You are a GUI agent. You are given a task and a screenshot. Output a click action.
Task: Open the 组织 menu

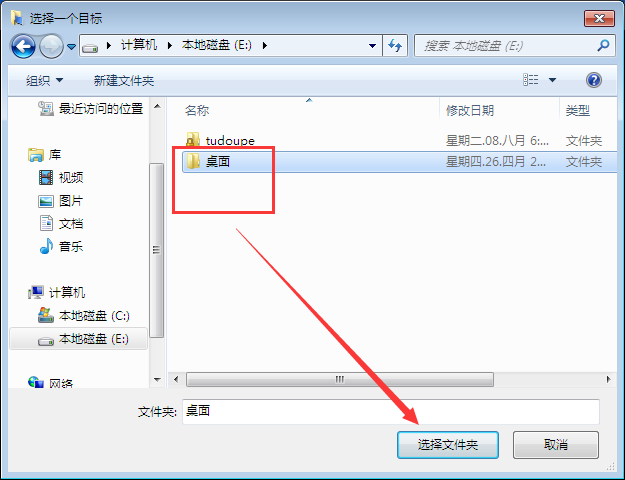(44, 81)
